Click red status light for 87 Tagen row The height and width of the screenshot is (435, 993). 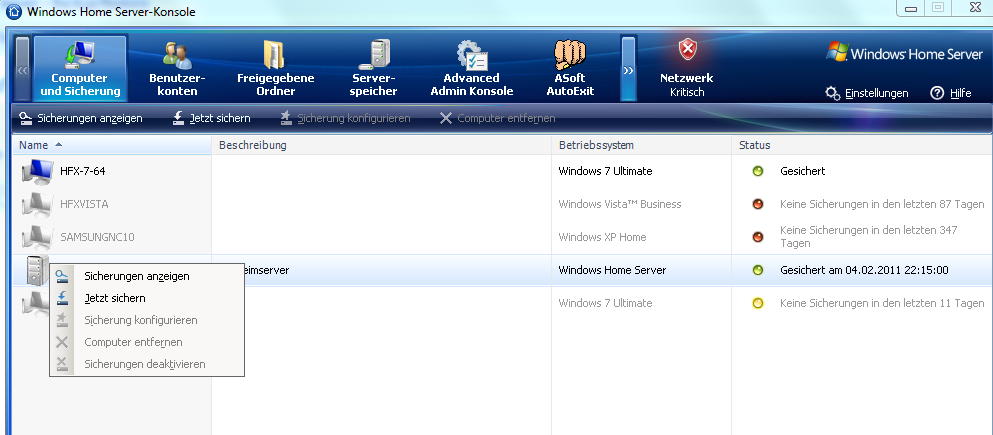[x=757, y=204]
